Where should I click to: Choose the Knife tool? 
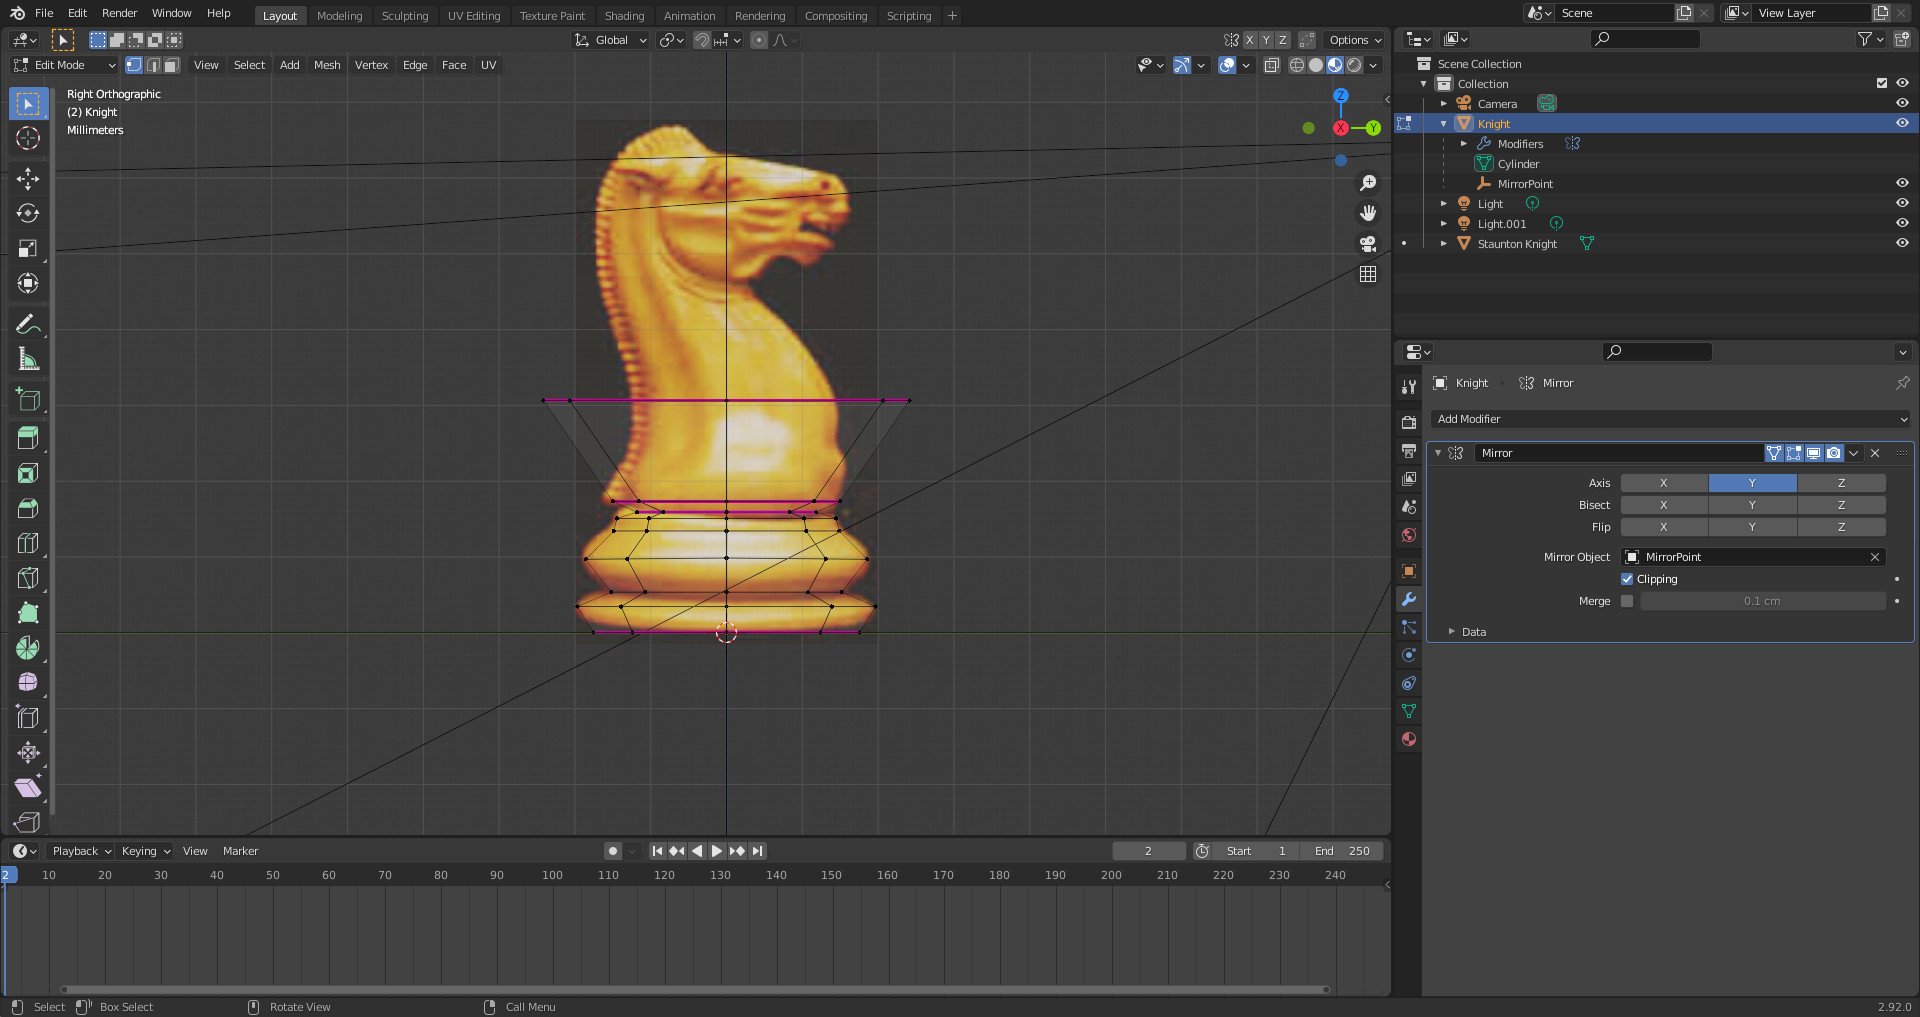coord(28,578)
